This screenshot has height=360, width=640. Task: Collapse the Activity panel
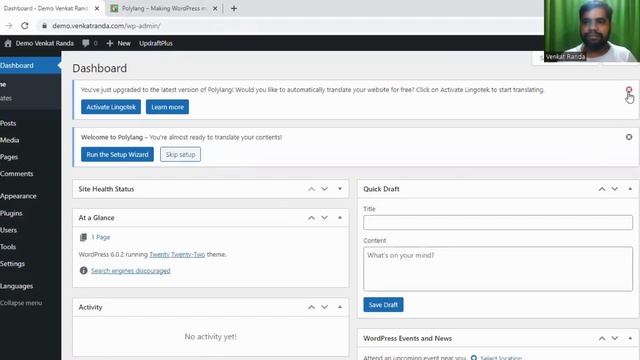pyautogui.click(x=340, y=307)
